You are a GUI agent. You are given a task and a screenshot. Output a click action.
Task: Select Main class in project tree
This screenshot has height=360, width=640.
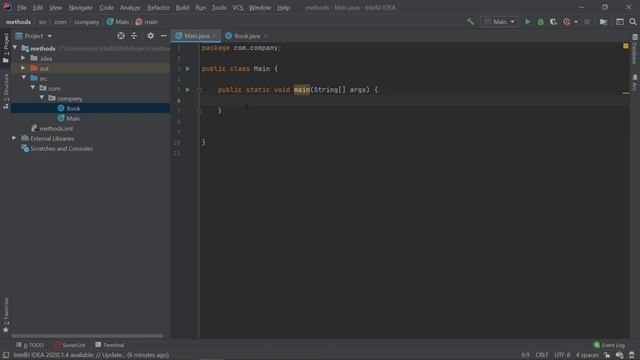click(x=73, y=118)
